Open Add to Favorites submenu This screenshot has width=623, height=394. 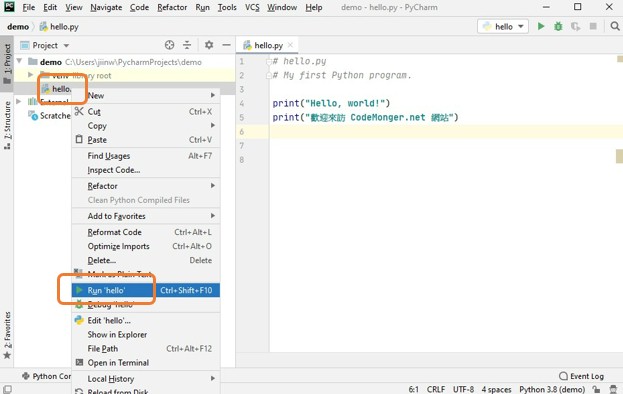[146, 216]
